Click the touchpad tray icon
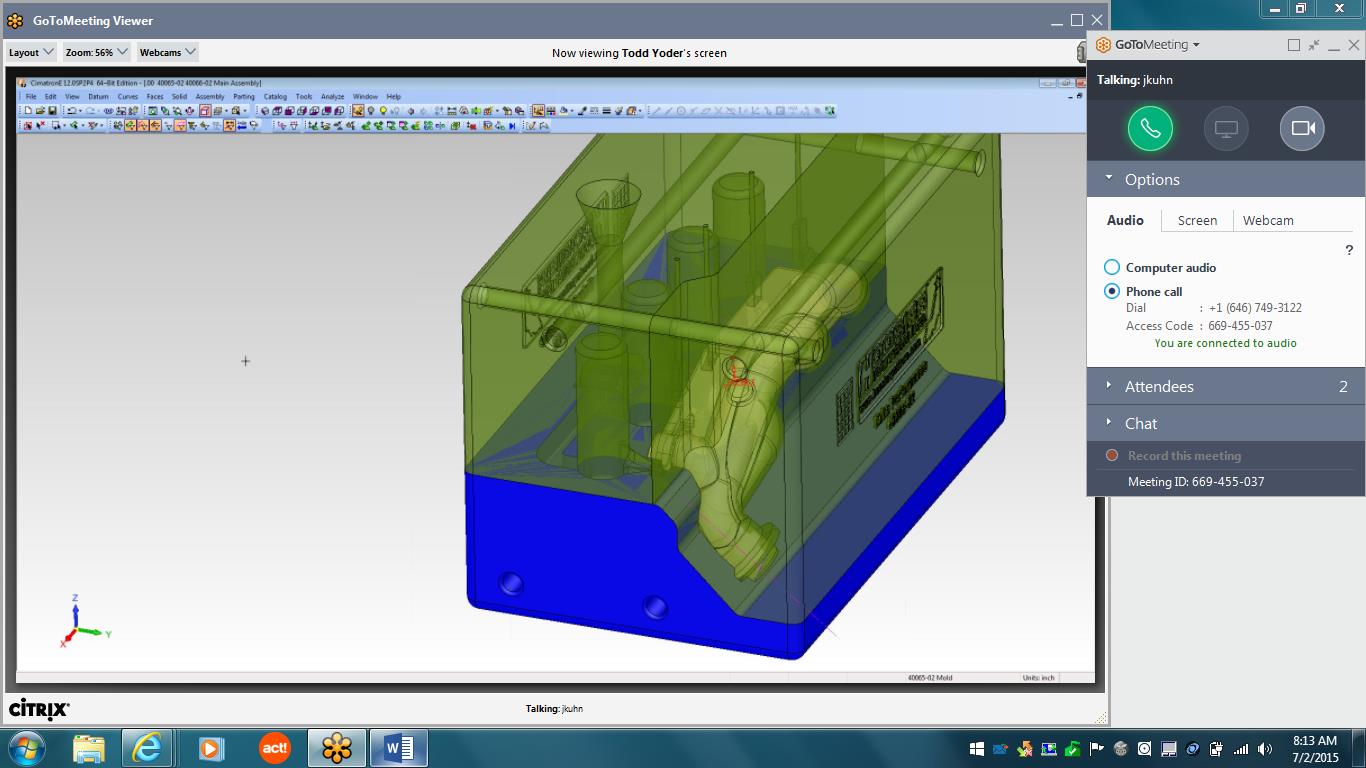This screenshot has height=768, width=1366. (x=1169, y=749)
